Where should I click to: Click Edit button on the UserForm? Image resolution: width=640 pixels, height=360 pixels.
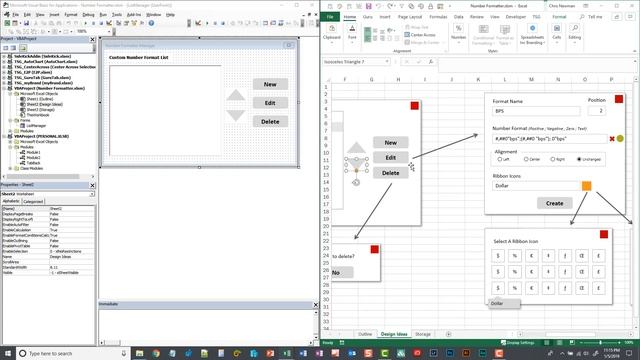pyautogui.click(x=270, y=103)
